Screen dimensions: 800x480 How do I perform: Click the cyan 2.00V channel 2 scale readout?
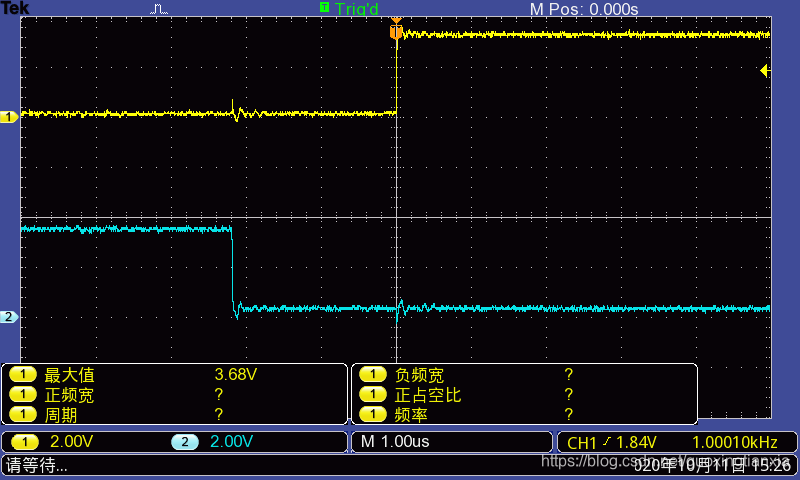coord(232,442)
